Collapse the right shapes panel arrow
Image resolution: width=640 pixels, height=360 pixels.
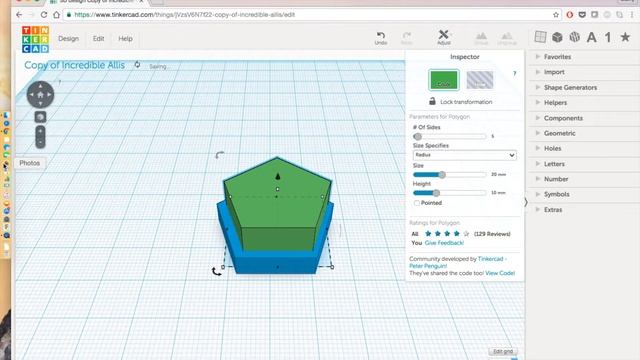(x=526, y=202)
